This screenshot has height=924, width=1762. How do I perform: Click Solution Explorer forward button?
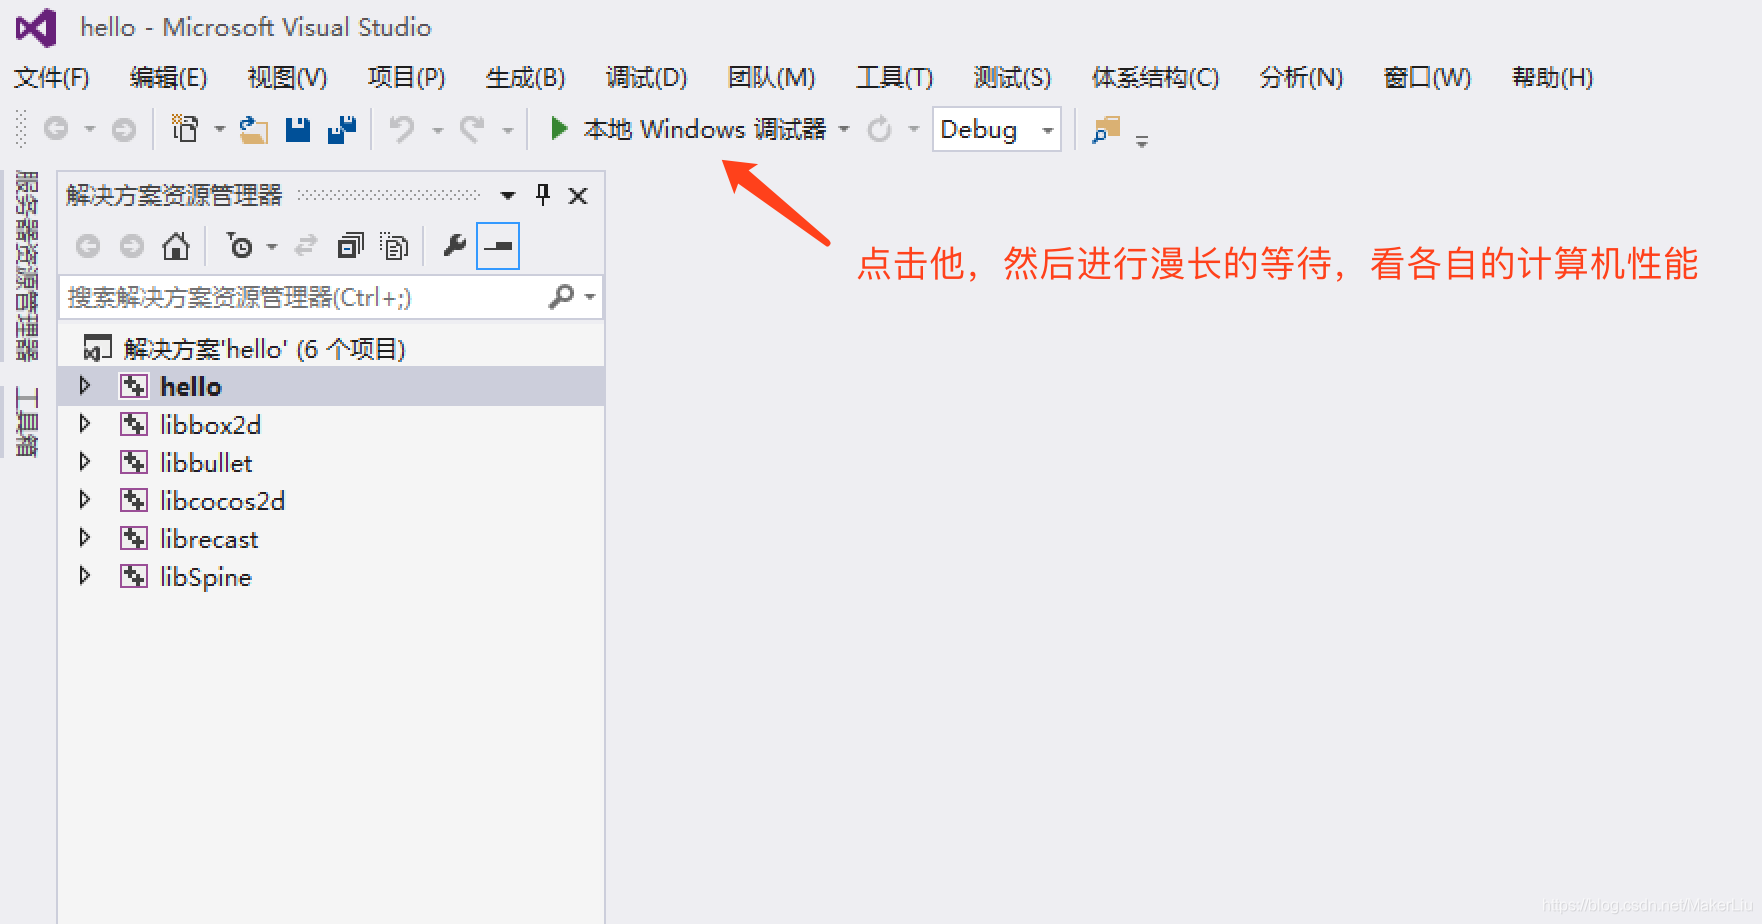[132, 246]
